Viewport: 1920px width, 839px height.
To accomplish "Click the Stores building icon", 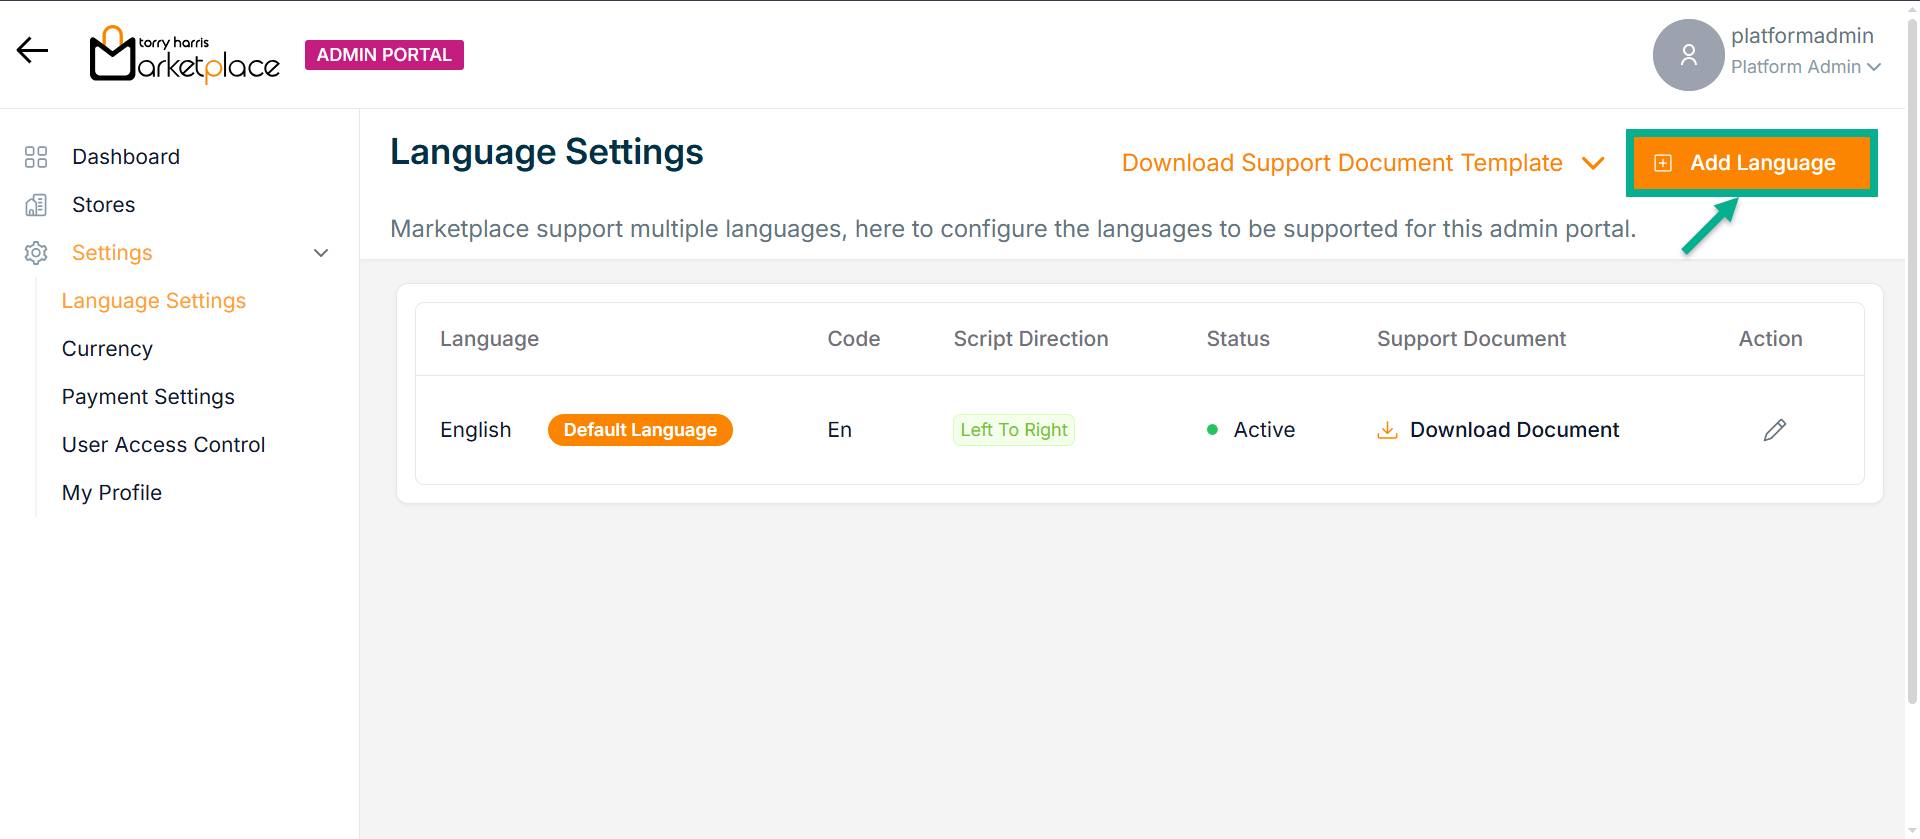I will 36,205.
